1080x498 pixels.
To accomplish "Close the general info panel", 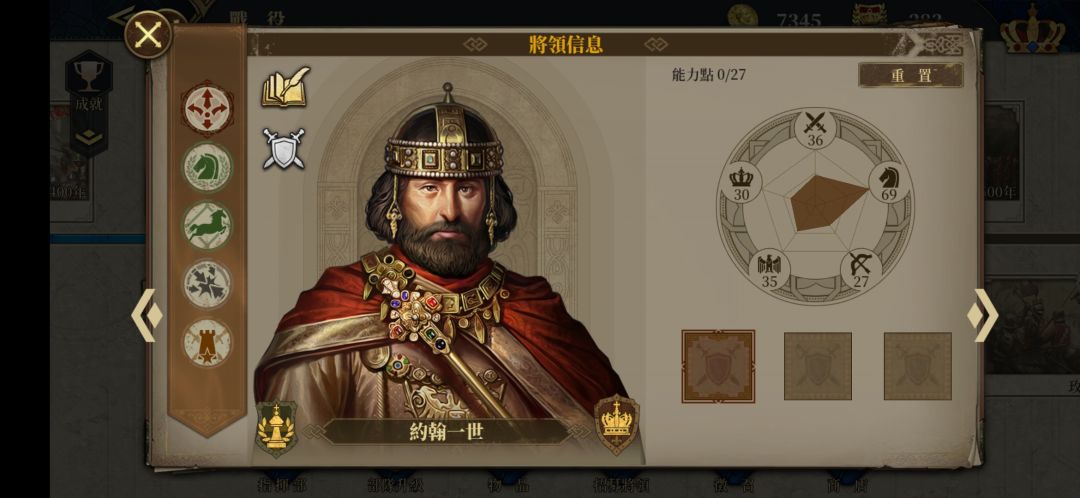I will click(148, 34).
